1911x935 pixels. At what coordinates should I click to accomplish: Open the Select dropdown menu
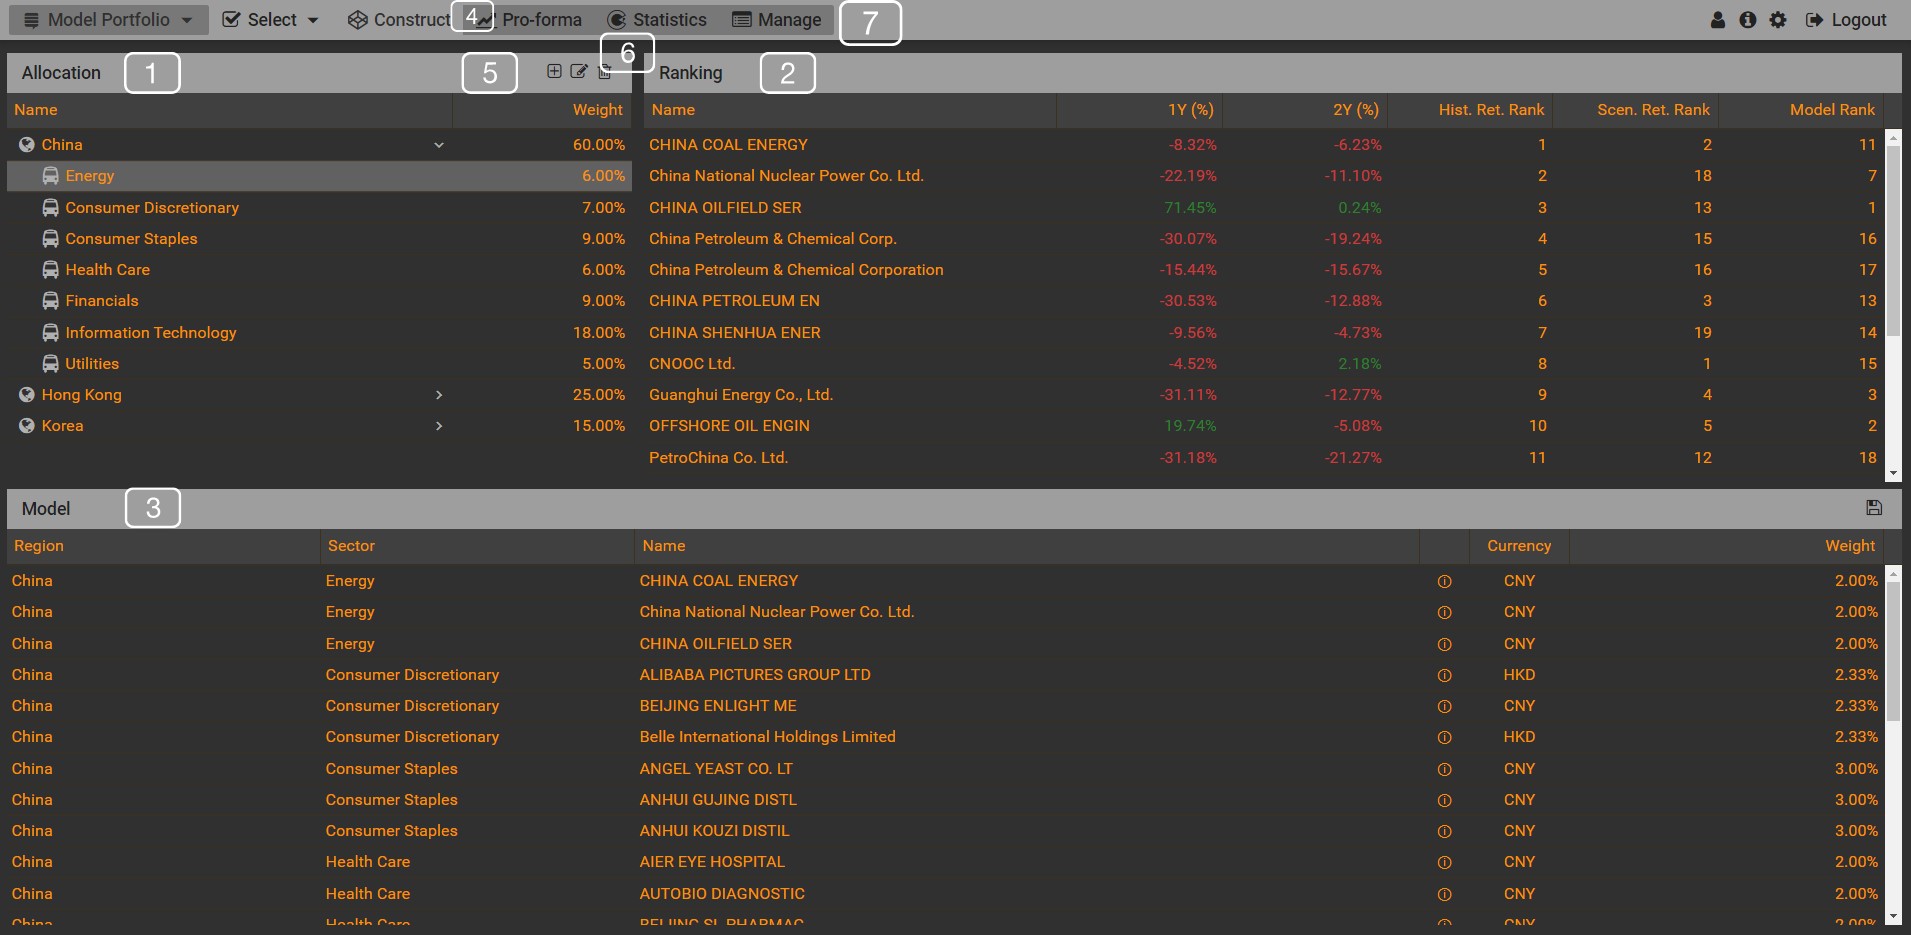tap(270, 20)
